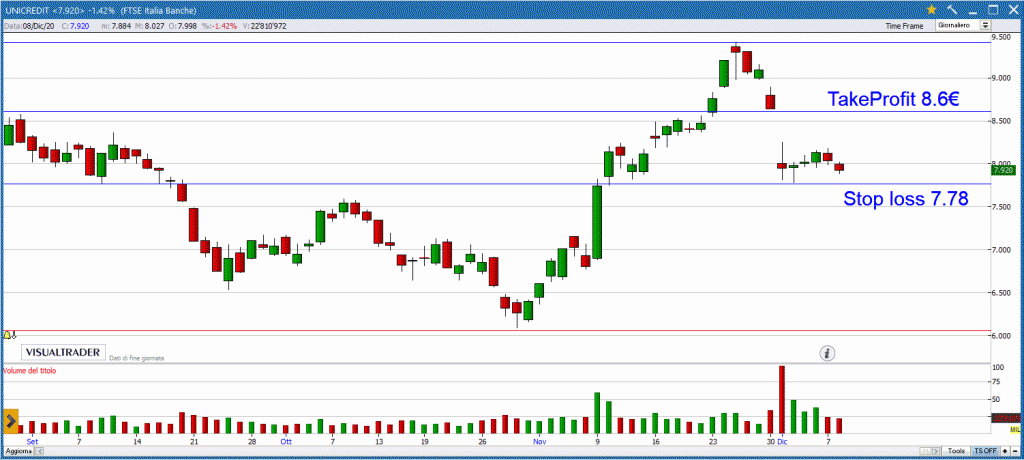Click the Set month marker on time axis
The image size is (1024, 460).
[x=32, y=442]
